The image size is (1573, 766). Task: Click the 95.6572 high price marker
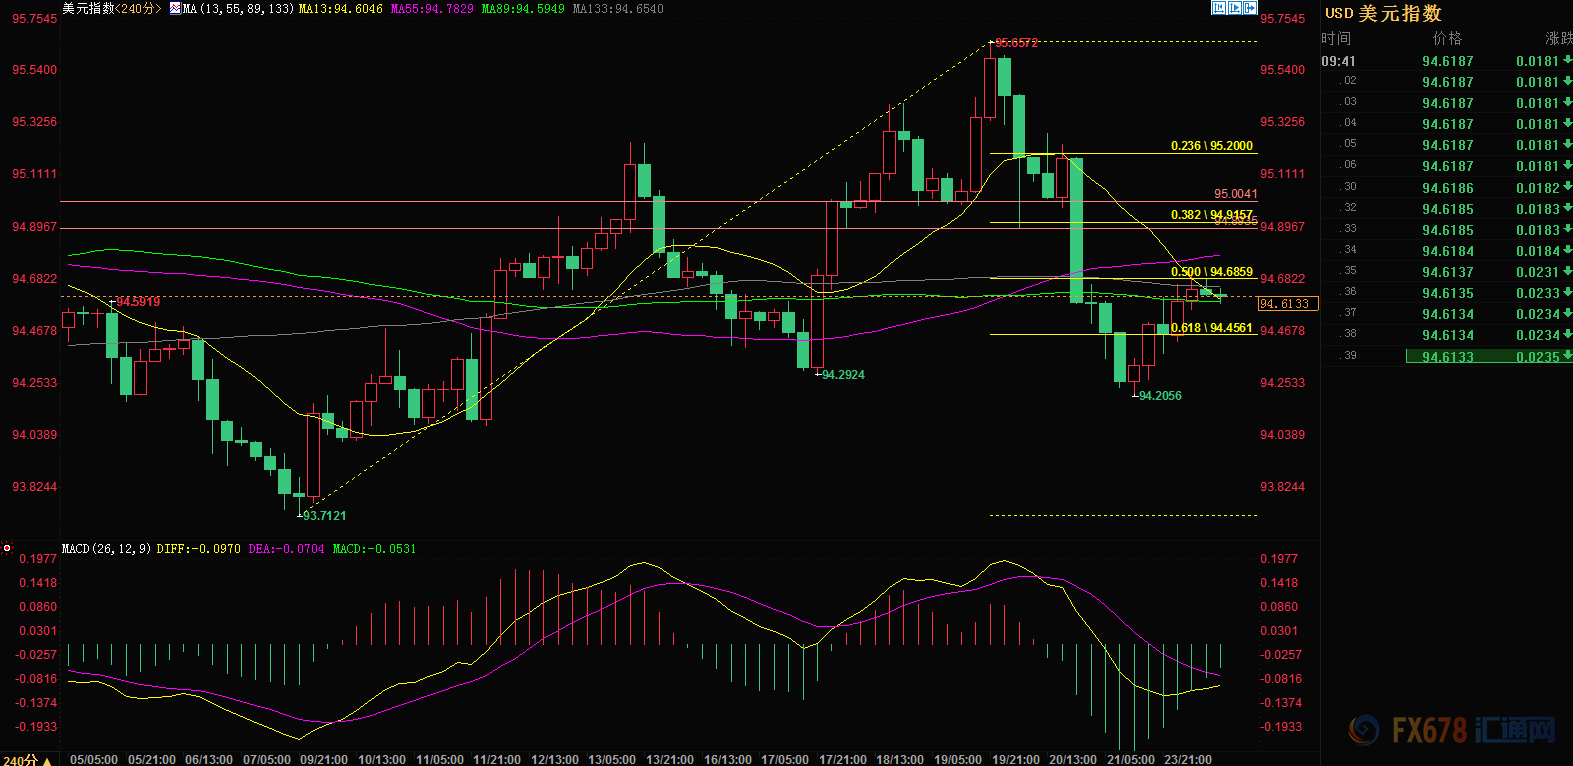click(1016, 43)
